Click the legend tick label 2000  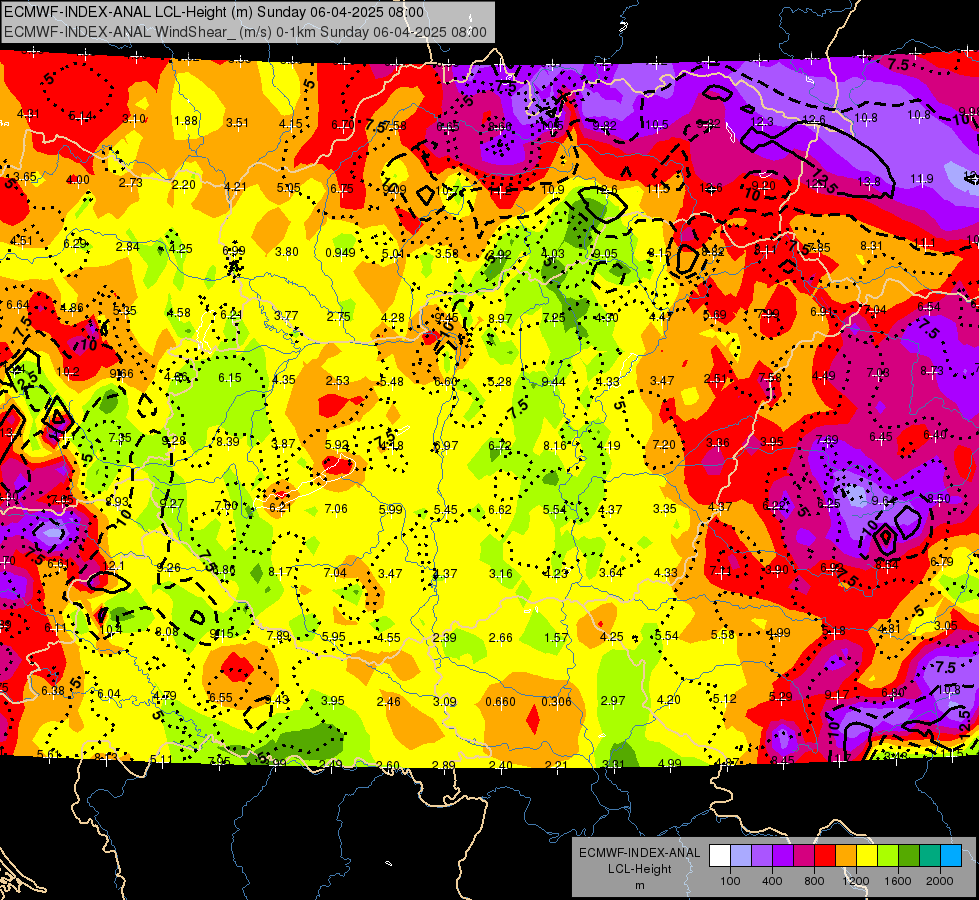[940, 881]
